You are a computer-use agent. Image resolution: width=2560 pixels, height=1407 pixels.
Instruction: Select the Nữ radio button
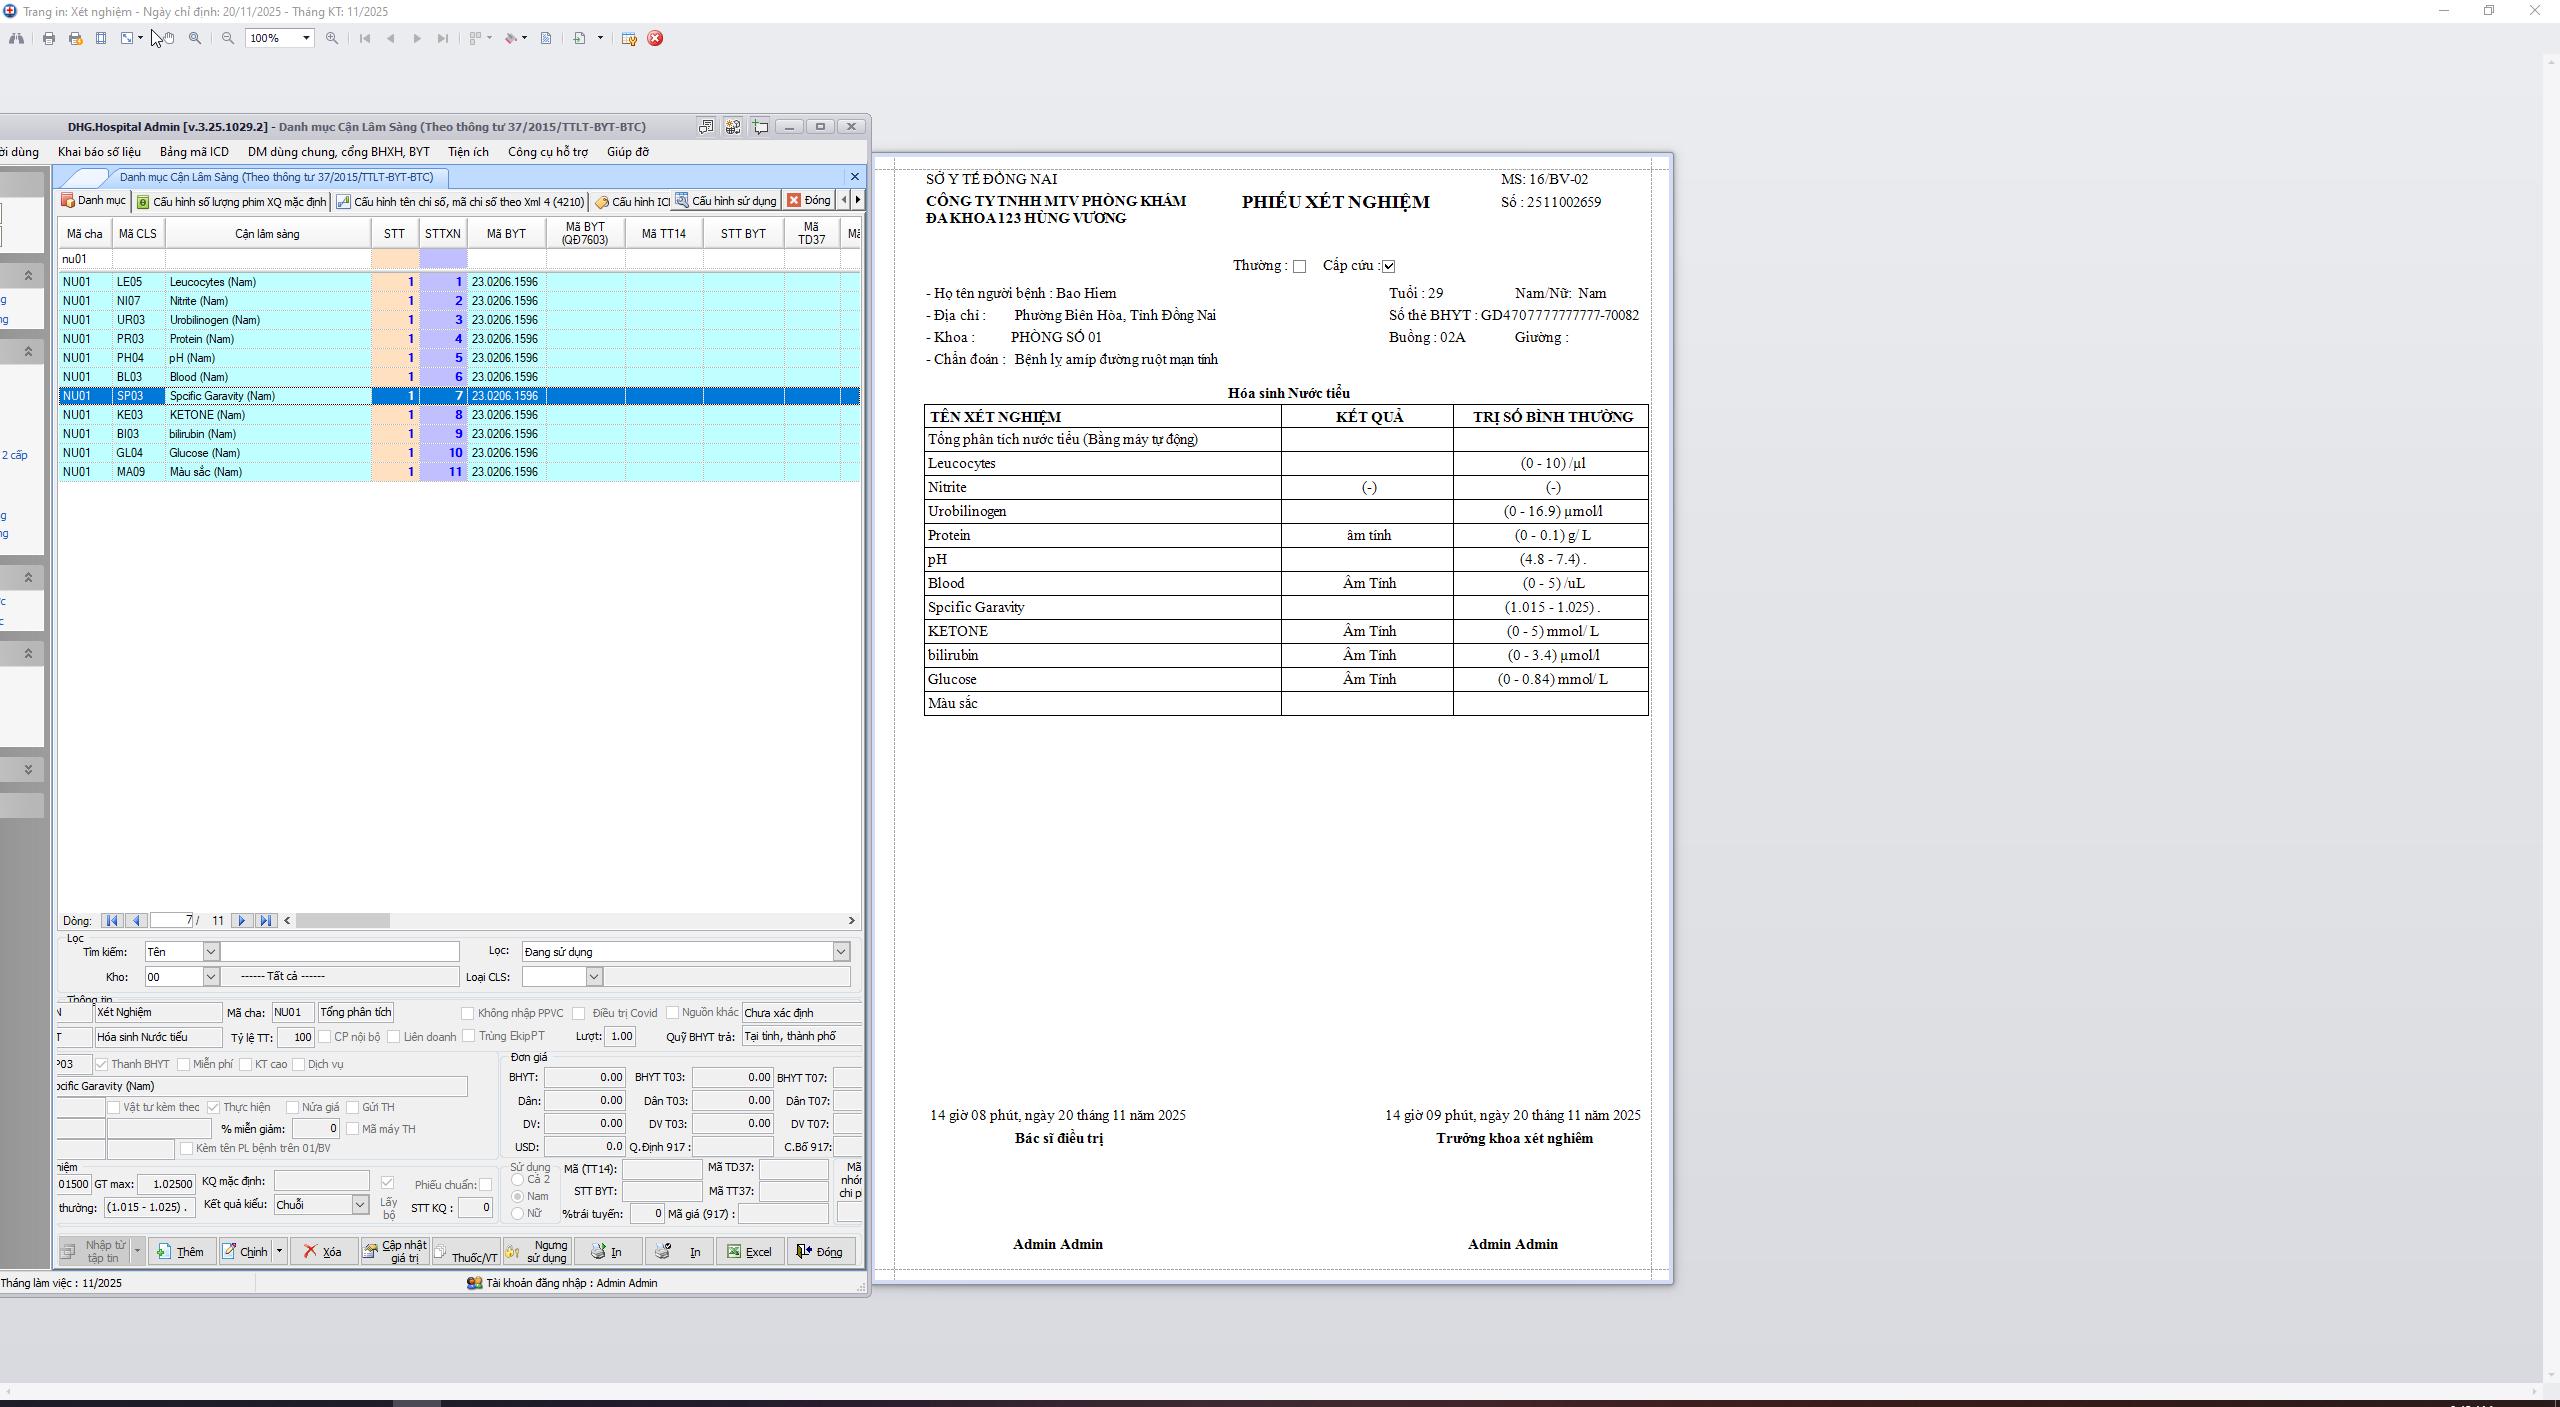point(518,1214)
